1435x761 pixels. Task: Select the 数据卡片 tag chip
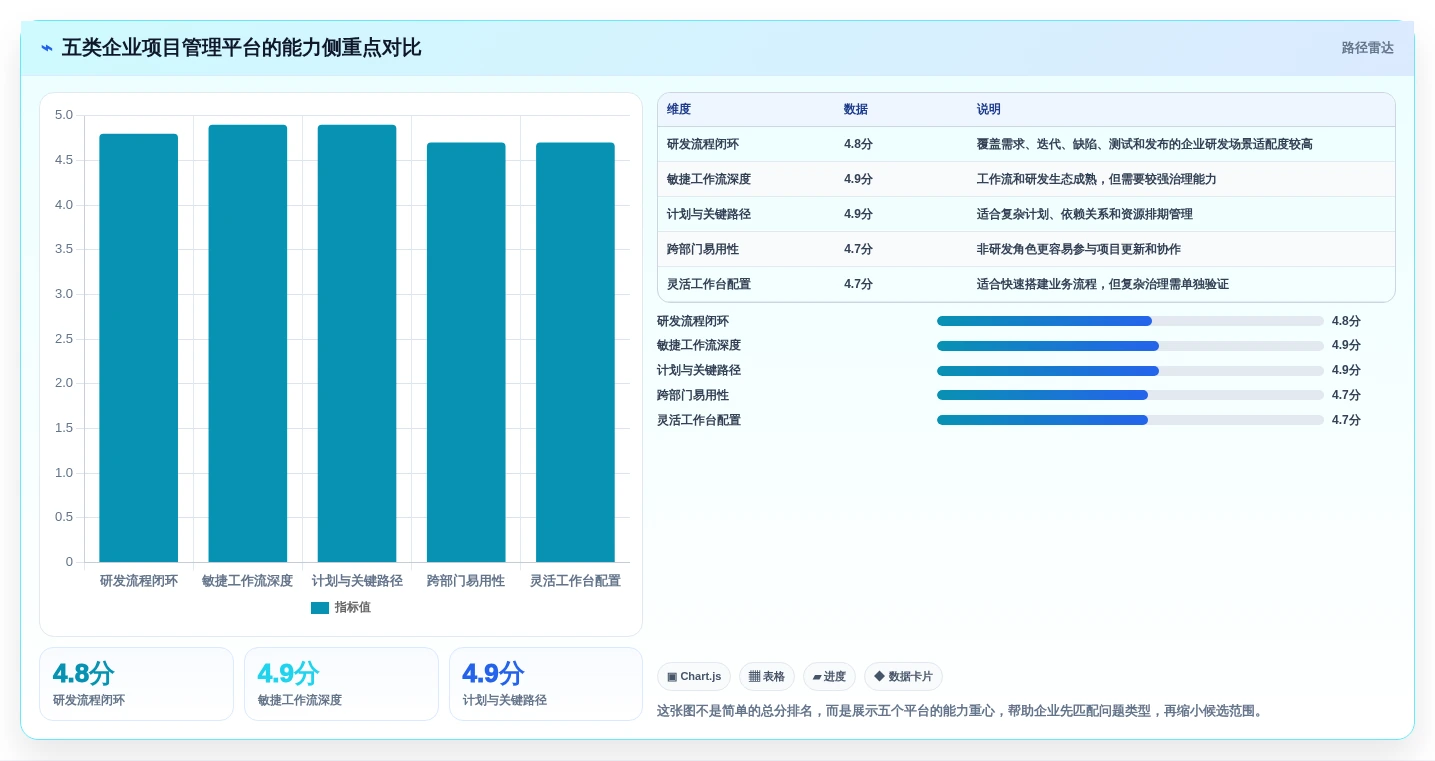(903, 677)
